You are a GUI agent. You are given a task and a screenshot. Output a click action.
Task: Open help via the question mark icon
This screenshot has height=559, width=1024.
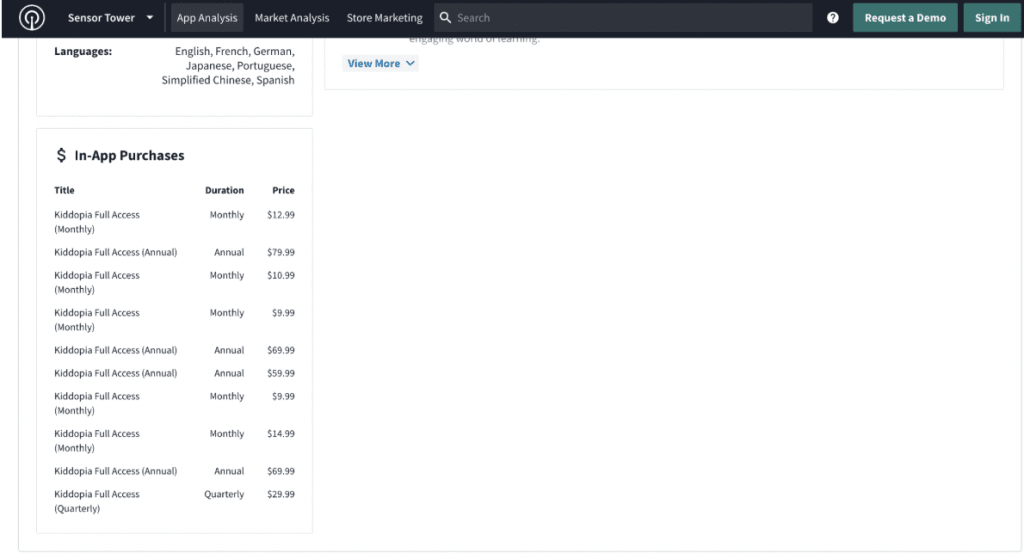[x=833, y=18]
